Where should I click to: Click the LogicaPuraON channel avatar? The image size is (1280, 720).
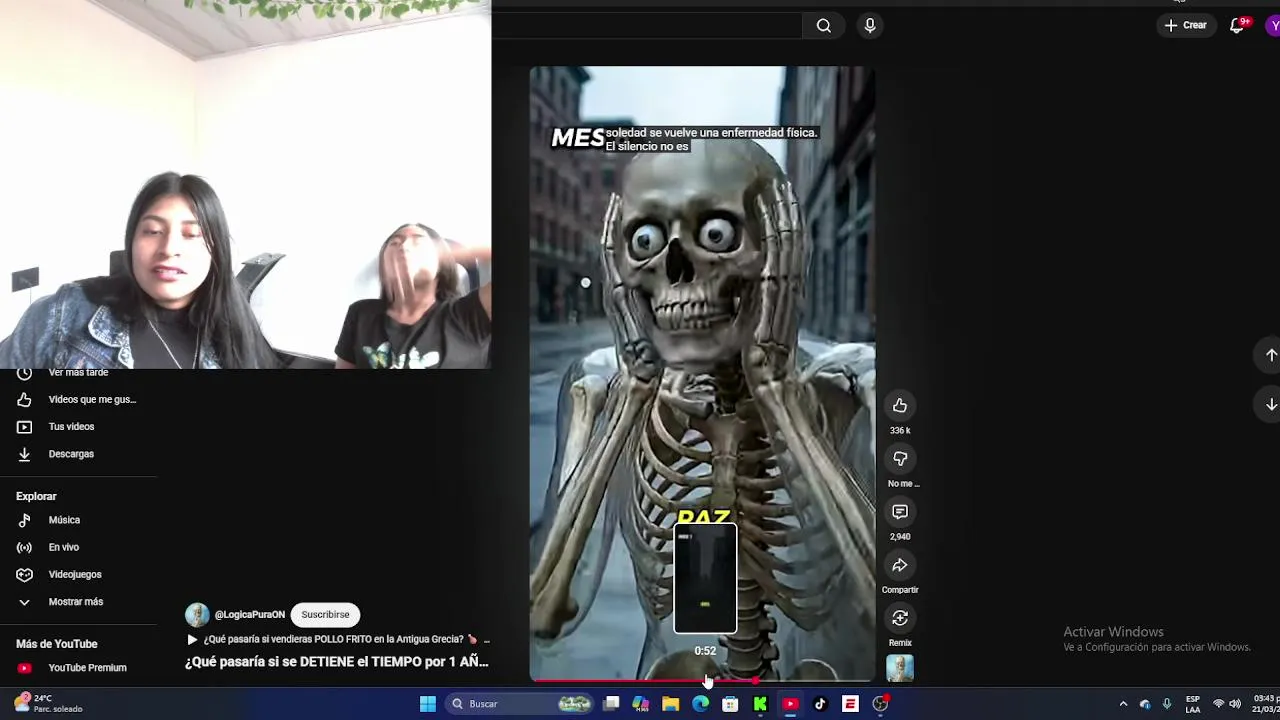tap(197, 615)
